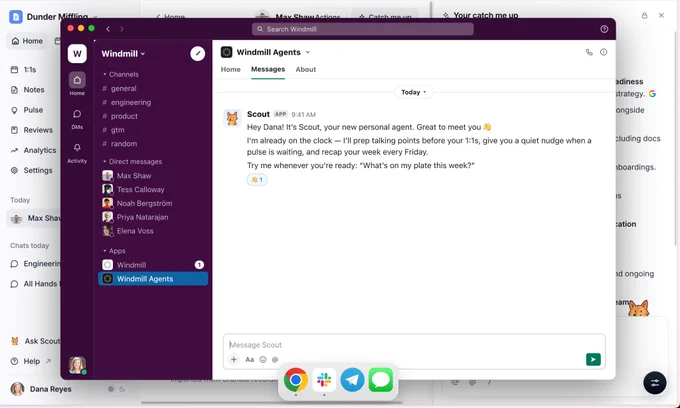The width and height of the screenshot is (680, 408).
Task: Toggle text formatting Aa in composer
Action: pos(249,359)
